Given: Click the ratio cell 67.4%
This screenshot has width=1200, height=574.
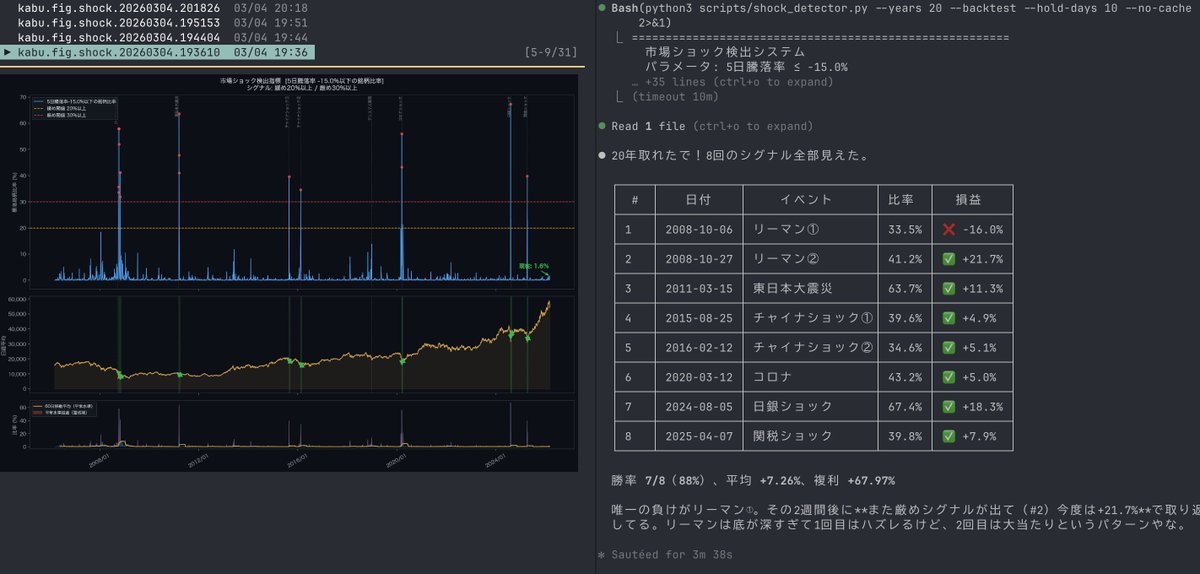Looking at the screenshot, I should click(x=905, y=407).
